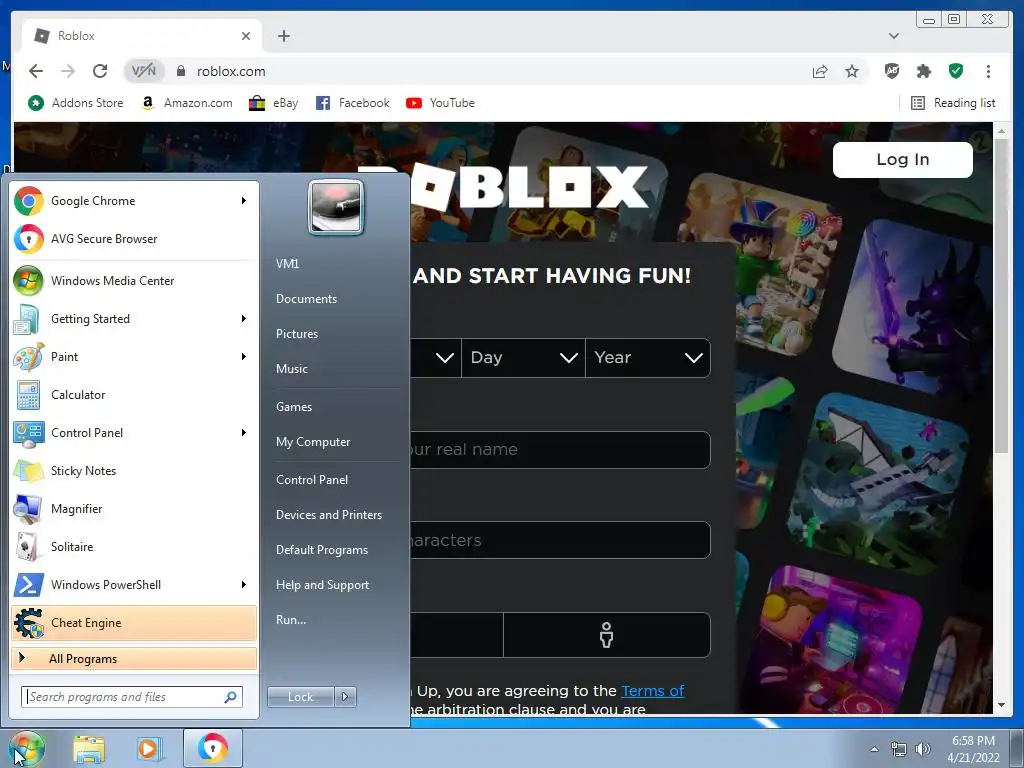Open Getting Started in Start menu

coord(134,319)
